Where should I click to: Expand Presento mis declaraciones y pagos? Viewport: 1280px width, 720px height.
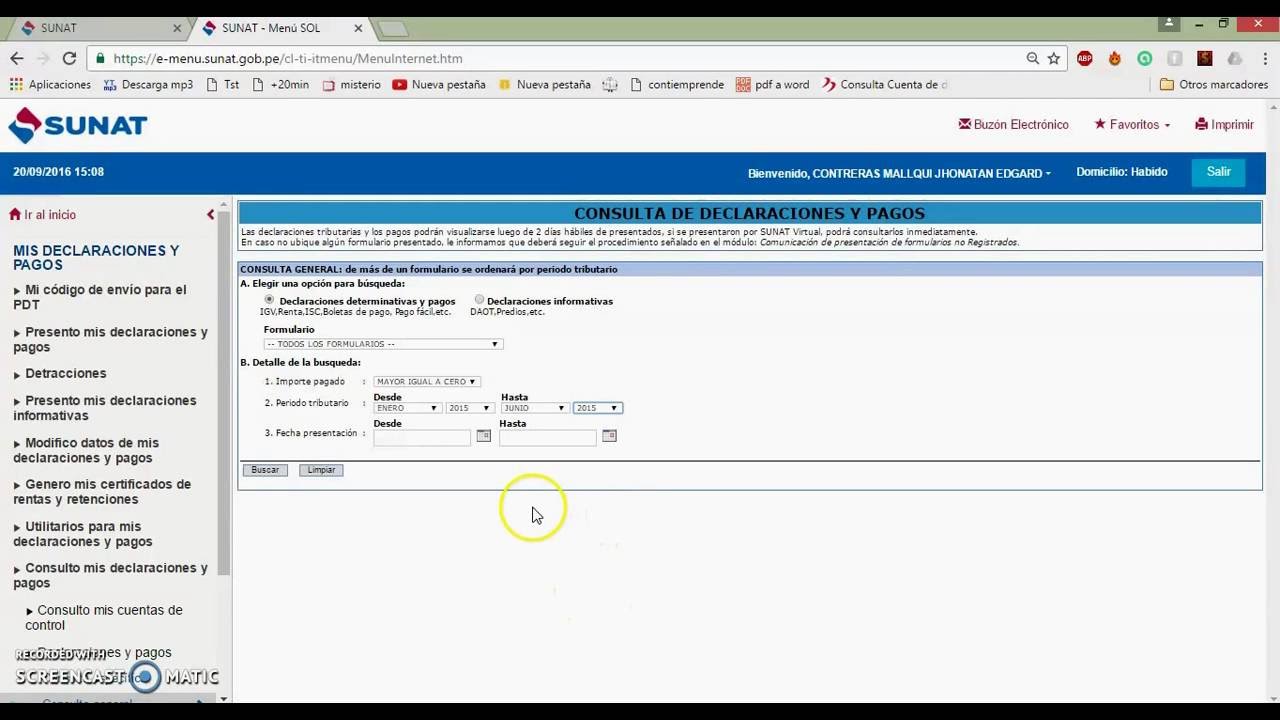(110, 339)
